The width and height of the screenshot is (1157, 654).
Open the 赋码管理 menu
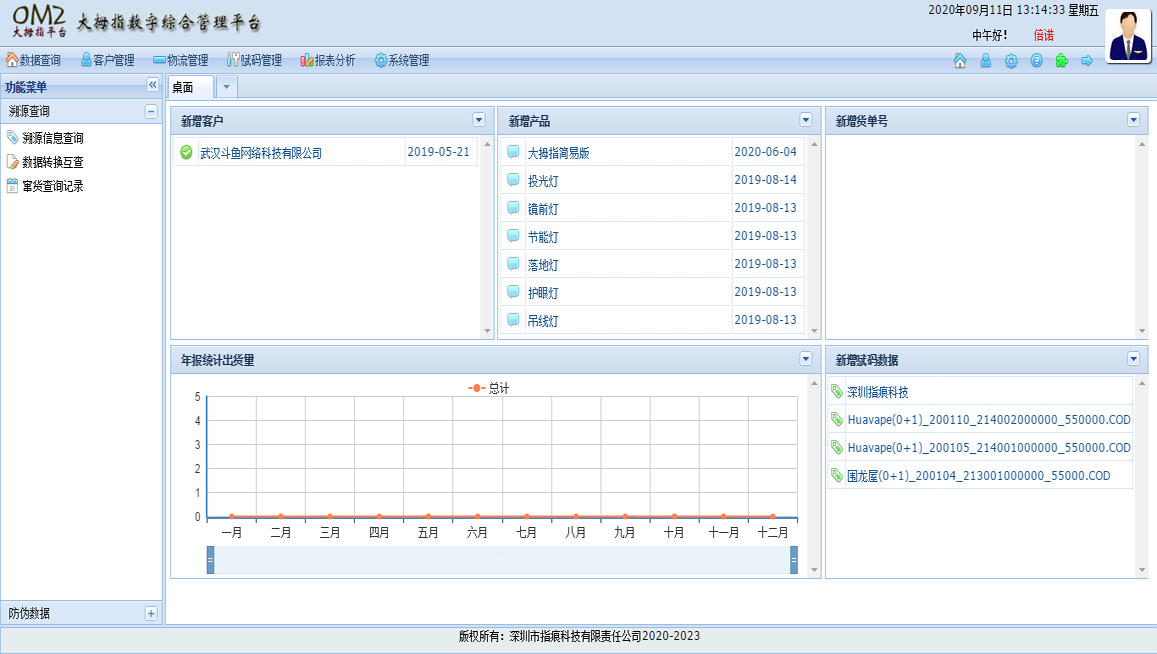254,61
